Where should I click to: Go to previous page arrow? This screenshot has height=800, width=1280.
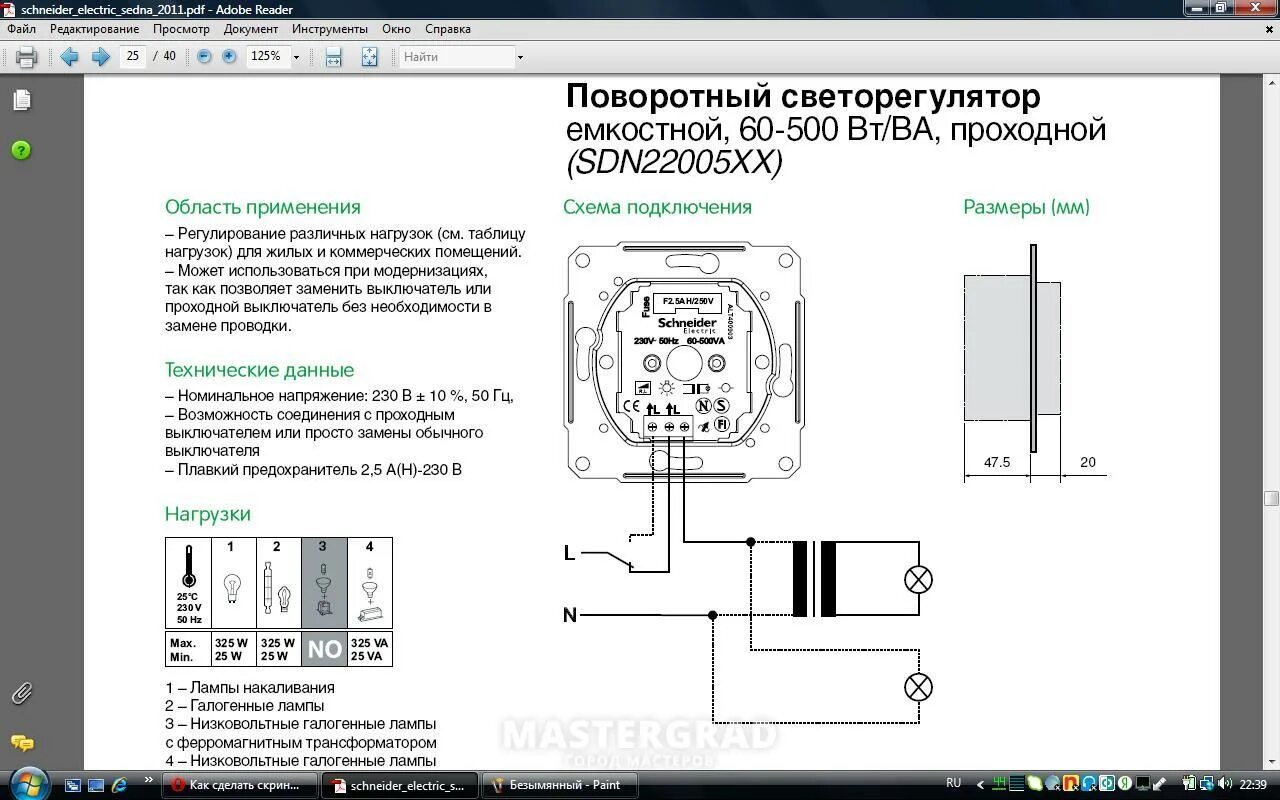(69, 57)
